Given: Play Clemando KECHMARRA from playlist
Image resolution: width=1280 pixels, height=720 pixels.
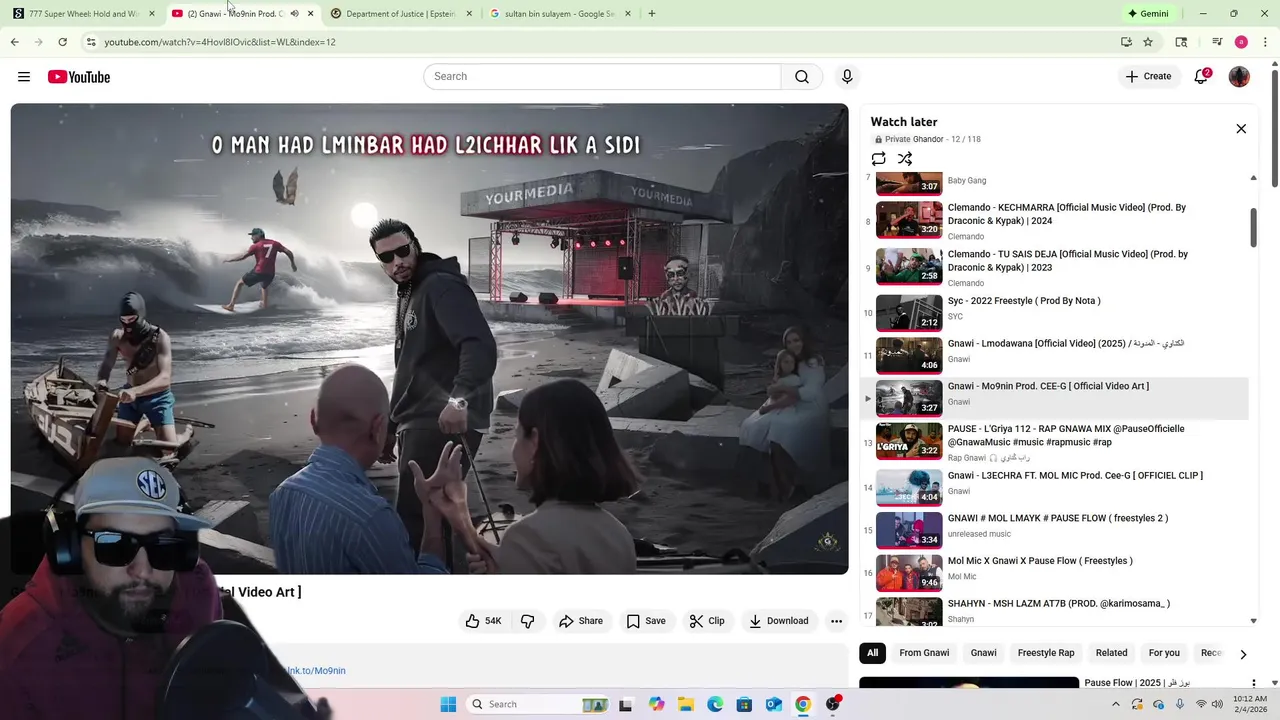Looking at the screenshot, I should (1055, 221).
